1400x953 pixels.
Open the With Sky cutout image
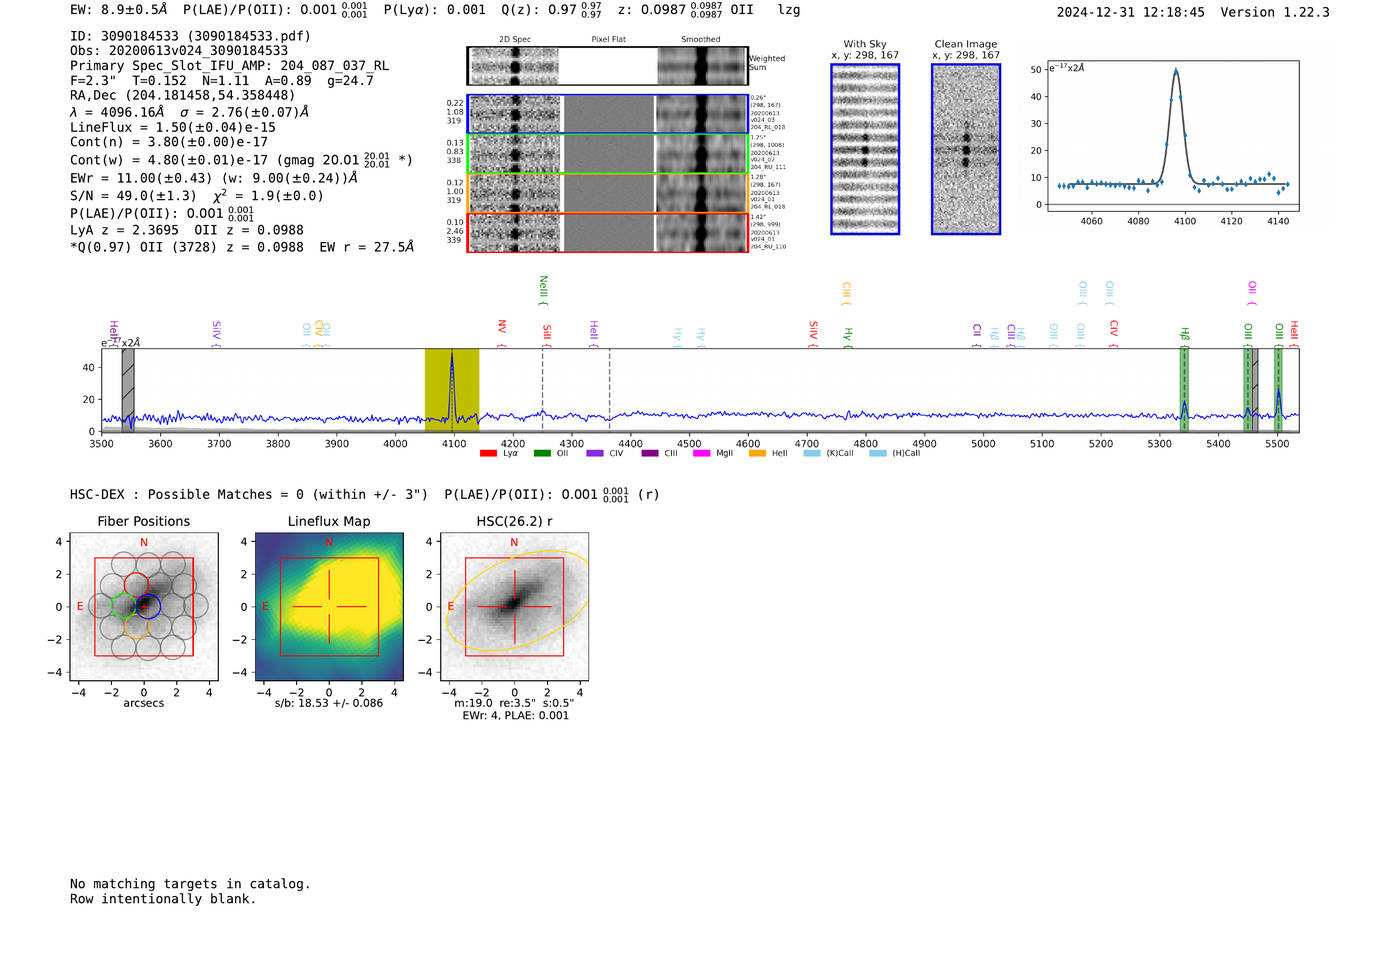point(865,149)
